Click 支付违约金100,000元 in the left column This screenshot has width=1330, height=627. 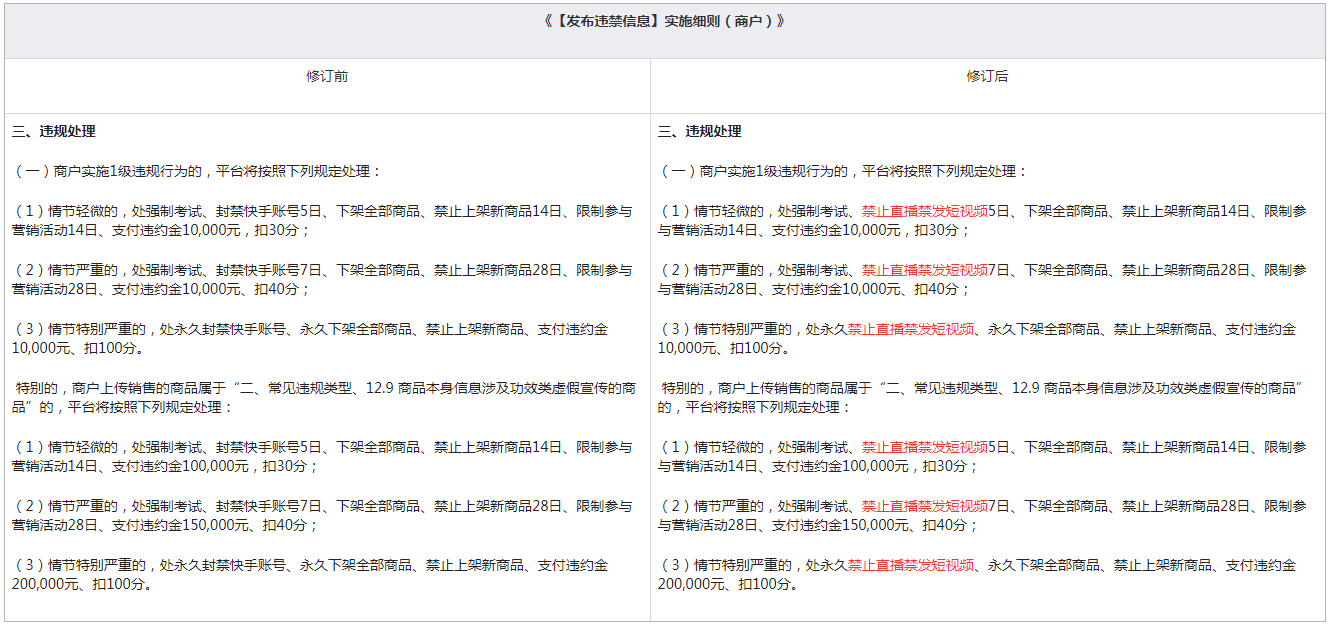176,467
